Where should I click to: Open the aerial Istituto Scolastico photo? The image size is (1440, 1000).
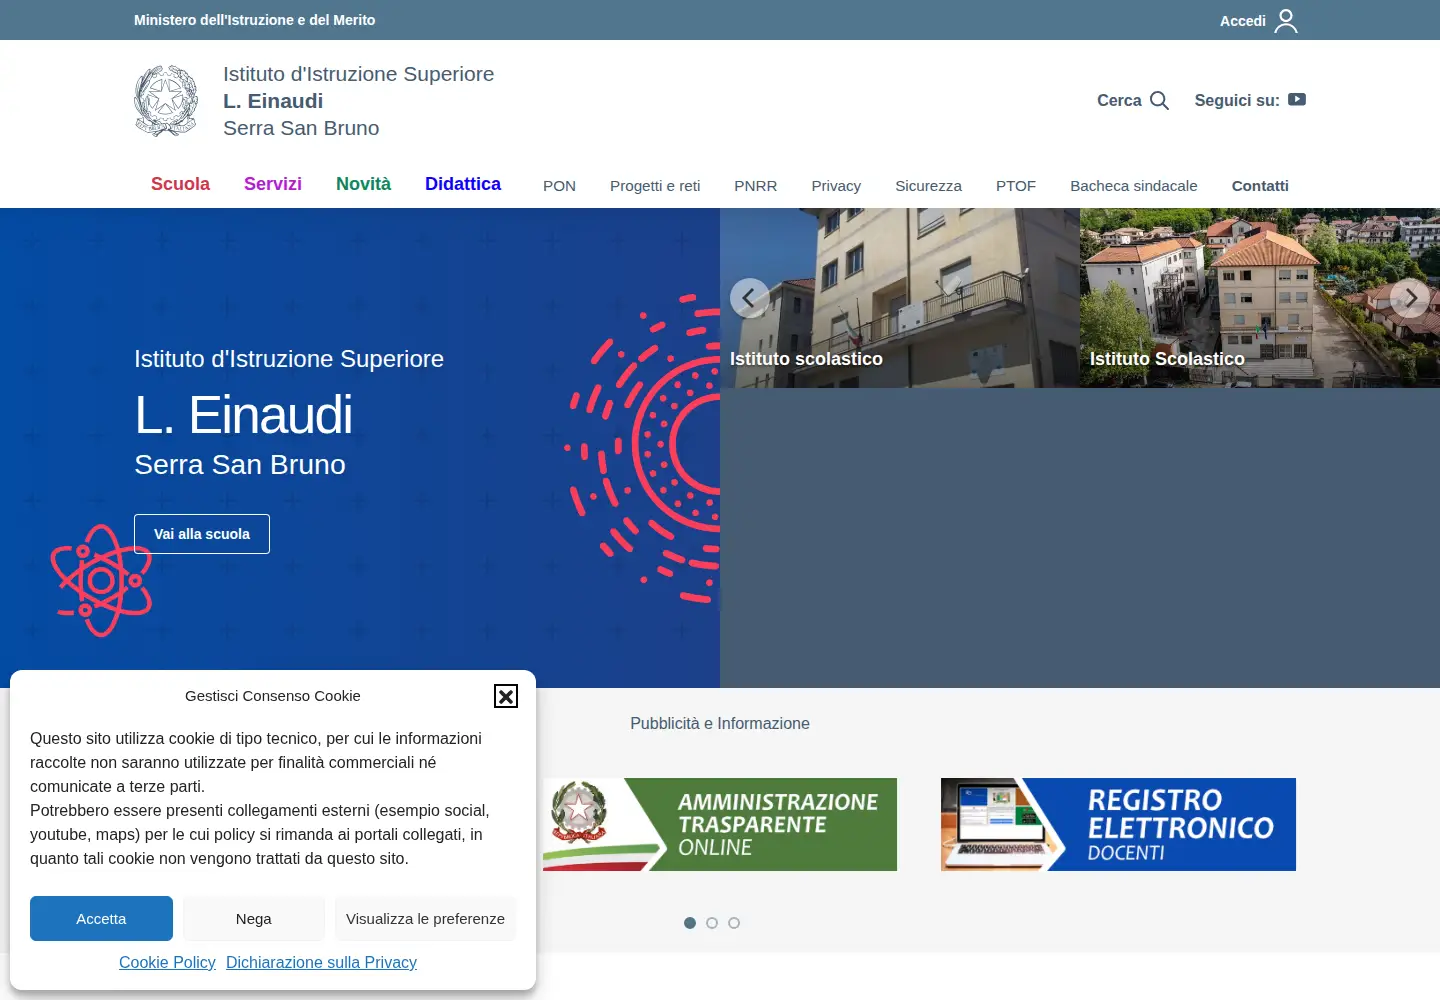click(x=1260, y=298)
